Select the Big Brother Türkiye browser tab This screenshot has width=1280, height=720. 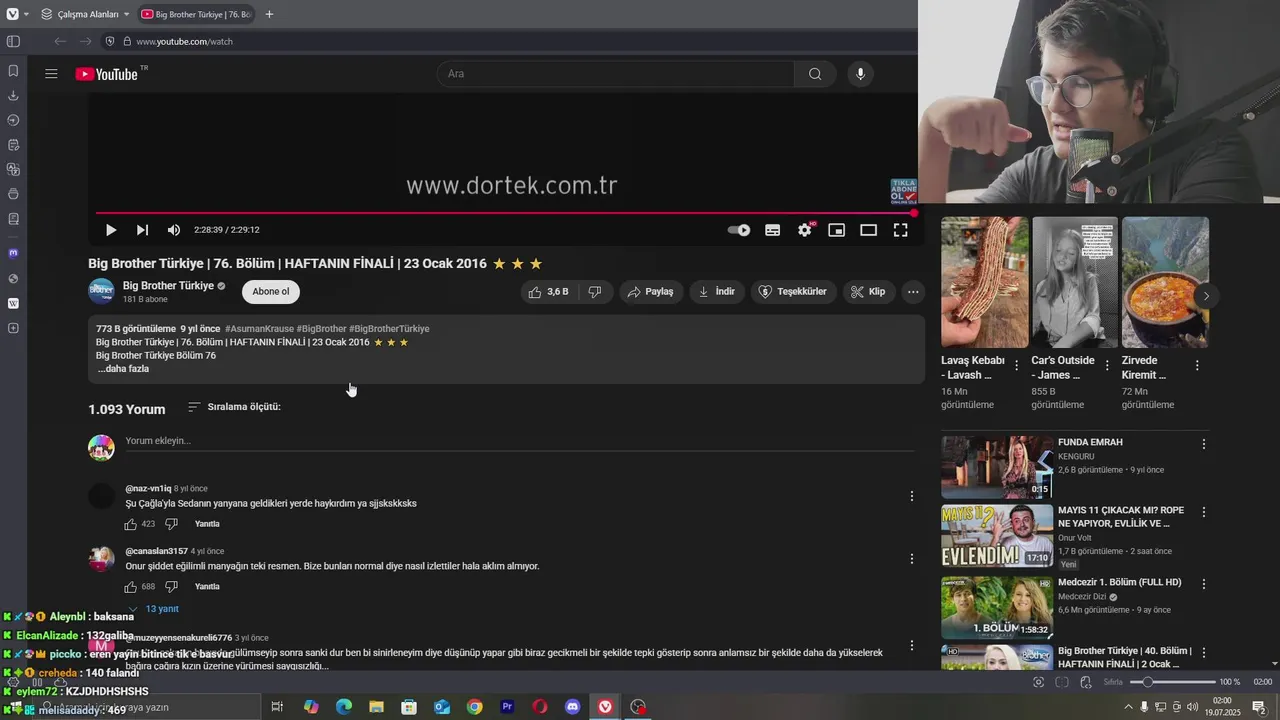tap(196, 14)
